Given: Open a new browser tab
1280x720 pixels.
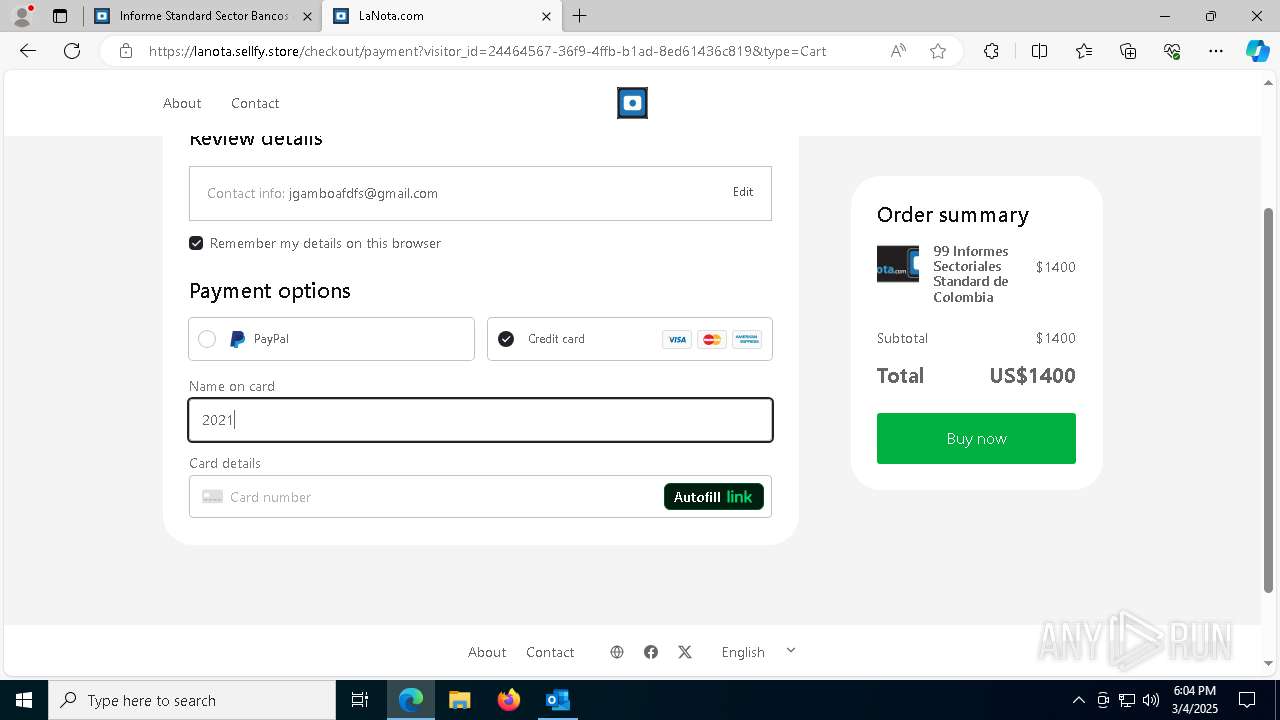Looking at the screenshot, I should [580, 16].
